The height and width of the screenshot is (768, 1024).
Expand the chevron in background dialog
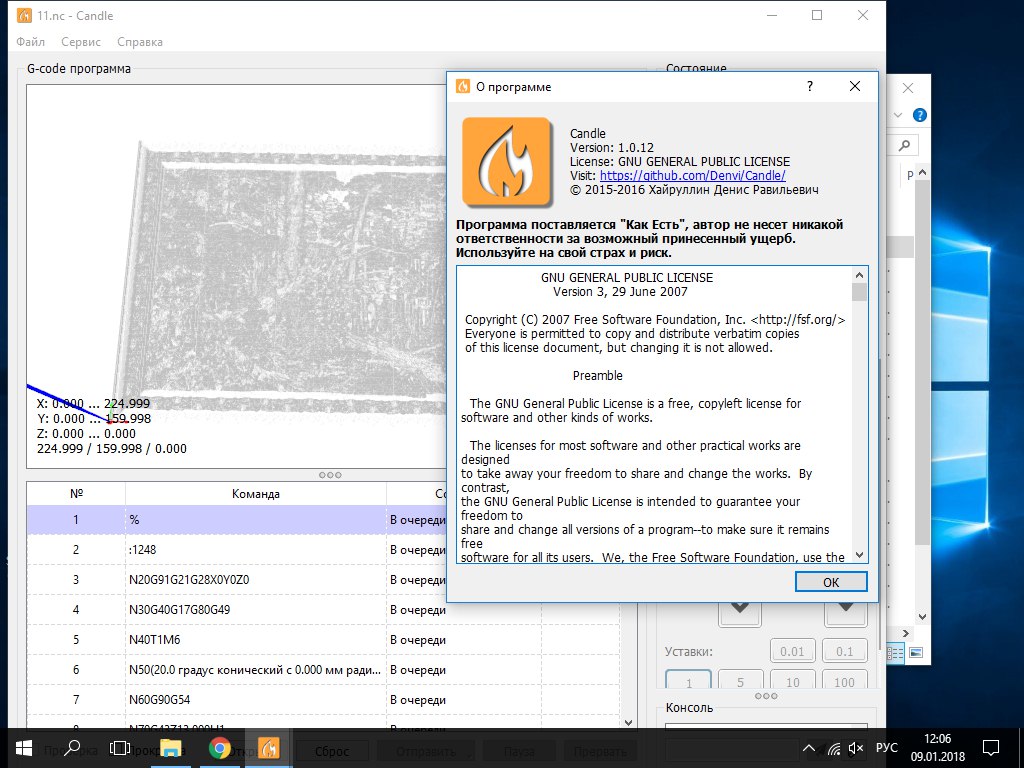898,116
